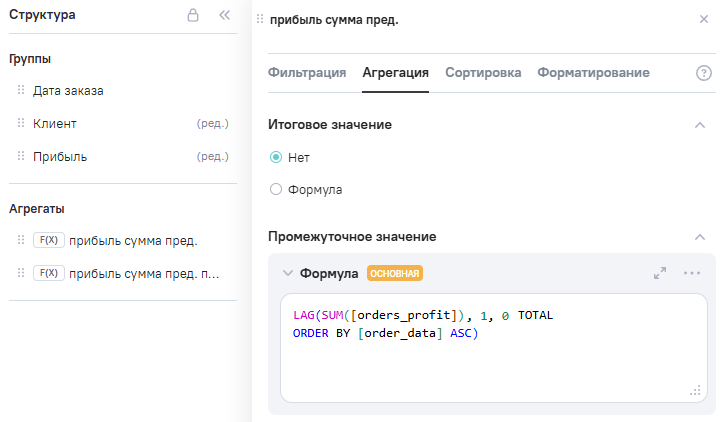Viewport: 728px width, 422px height.
Task: Click (ред.) link next to Прибыль
Action: tap(212, 157)
